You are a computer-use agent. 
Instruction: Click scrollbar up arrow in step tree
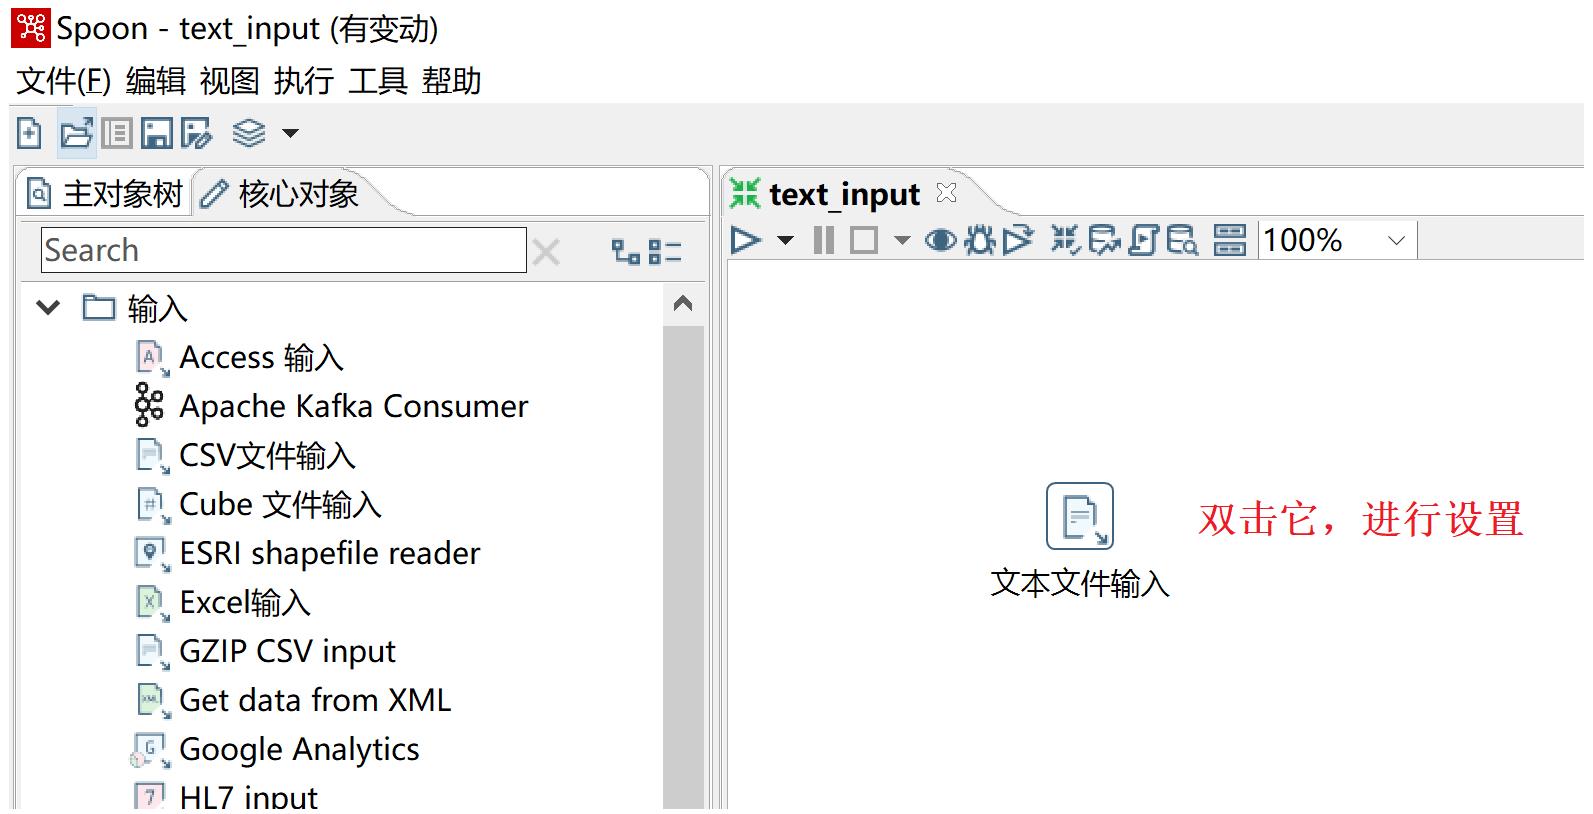pos(683,303)
